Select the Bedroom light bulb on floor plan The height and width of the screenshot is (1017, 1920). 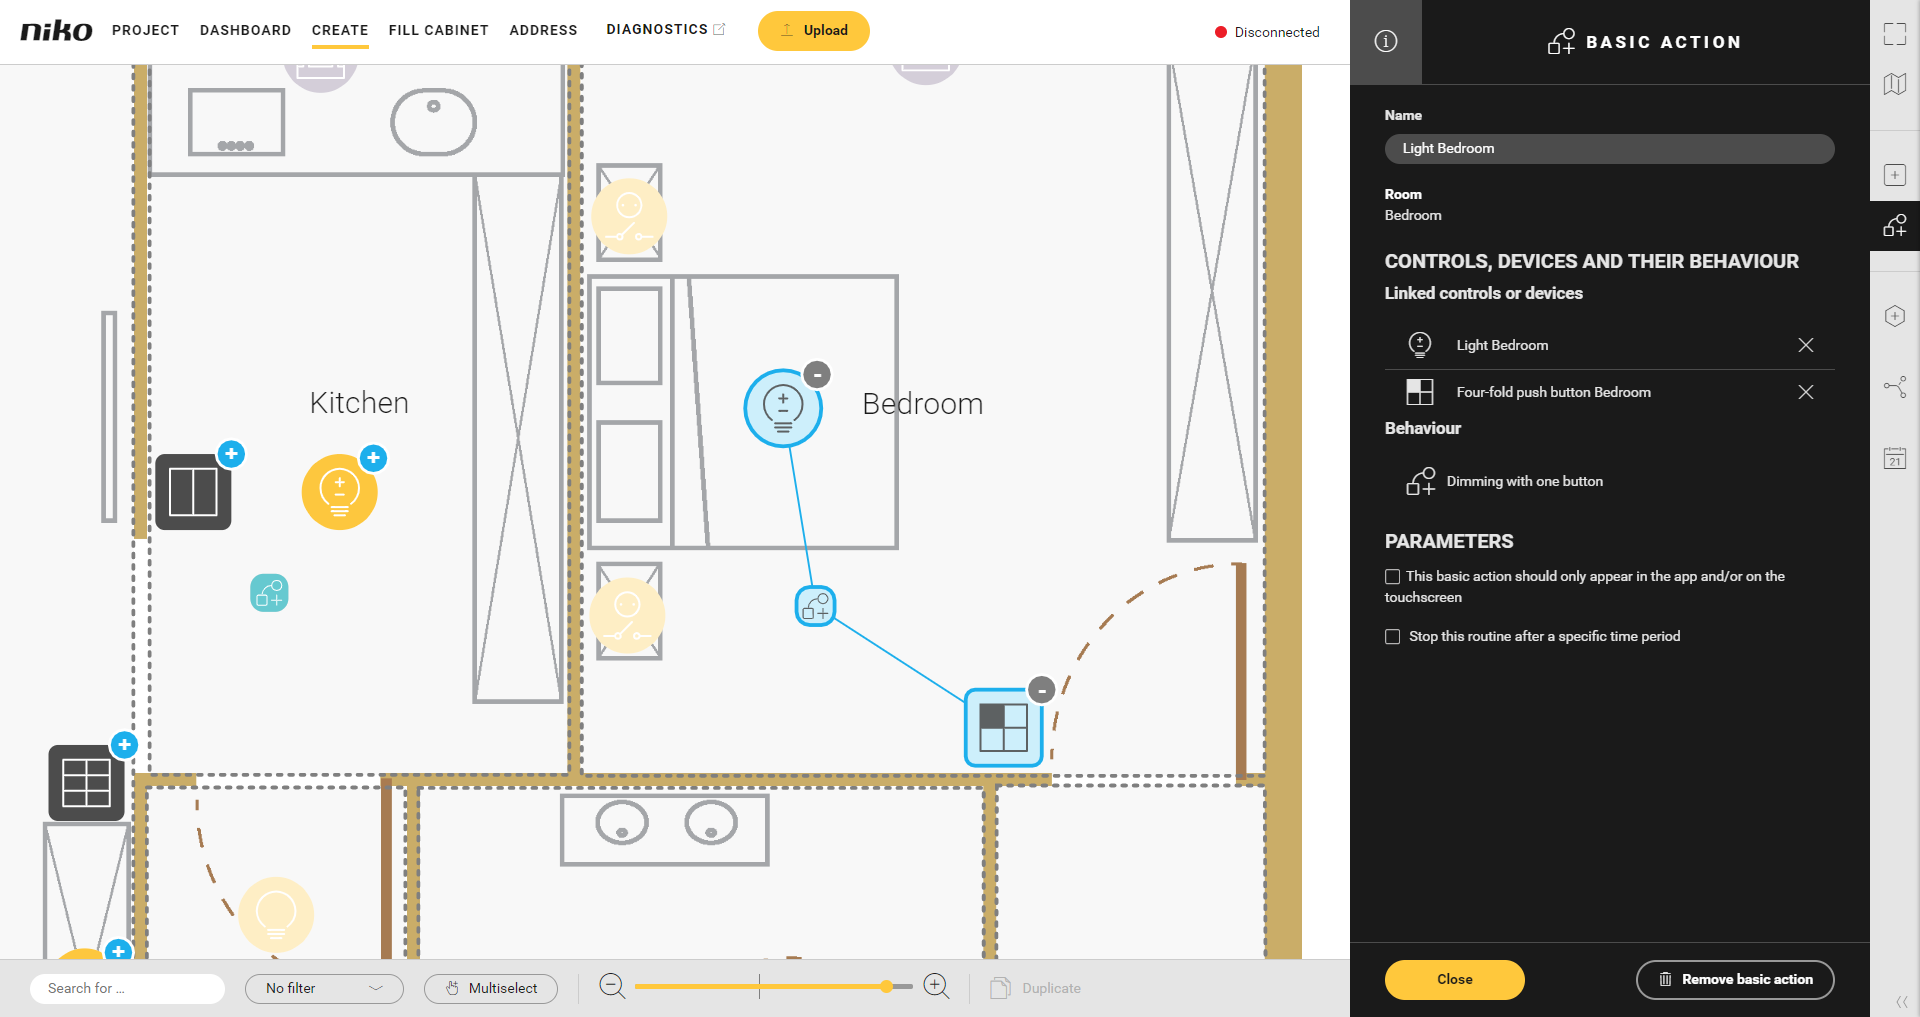[783, 408]
